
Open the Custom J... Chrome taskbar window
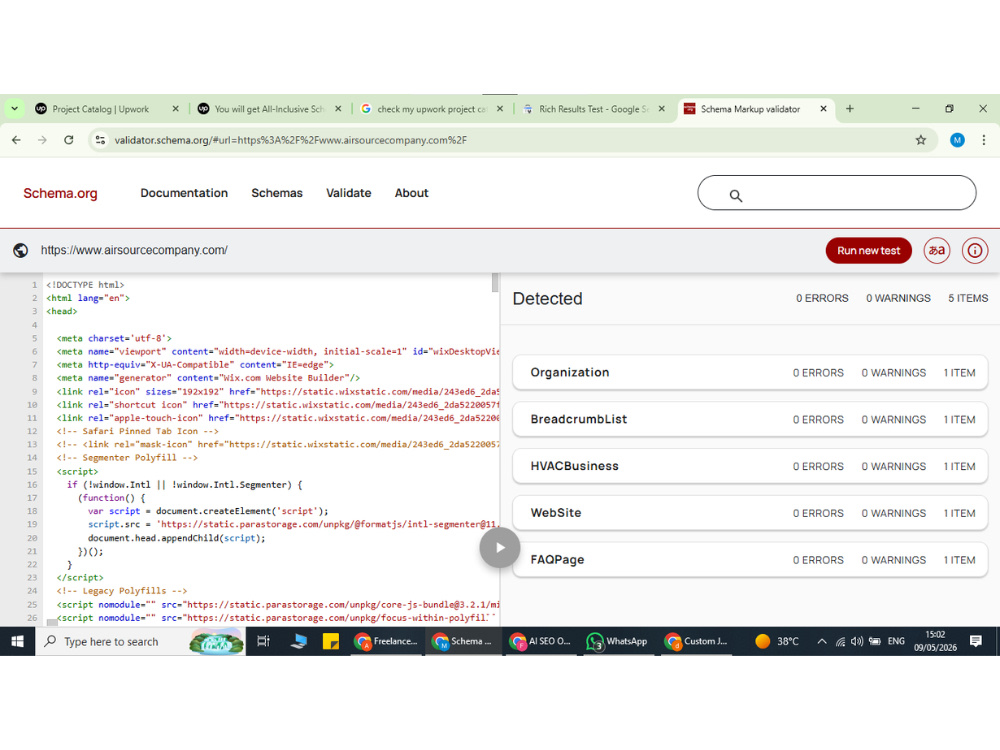click(x=696, y=642)
